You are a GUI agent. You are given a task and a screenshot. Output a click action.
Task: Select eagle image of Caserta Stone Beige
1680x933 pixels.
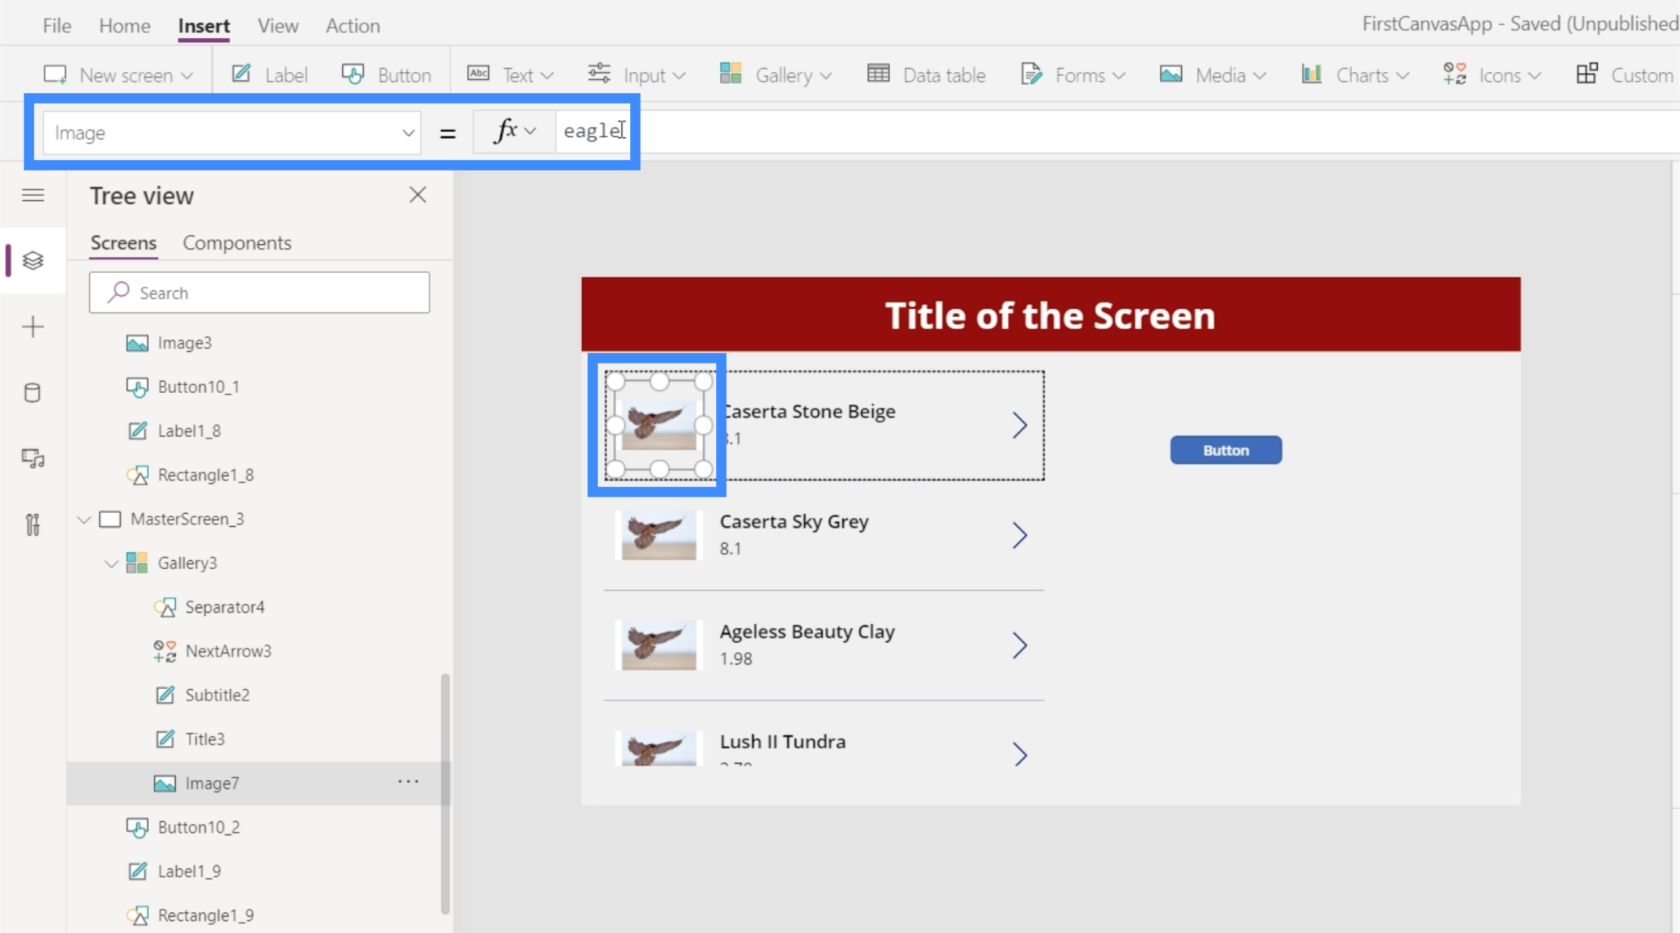pos(659,425)
